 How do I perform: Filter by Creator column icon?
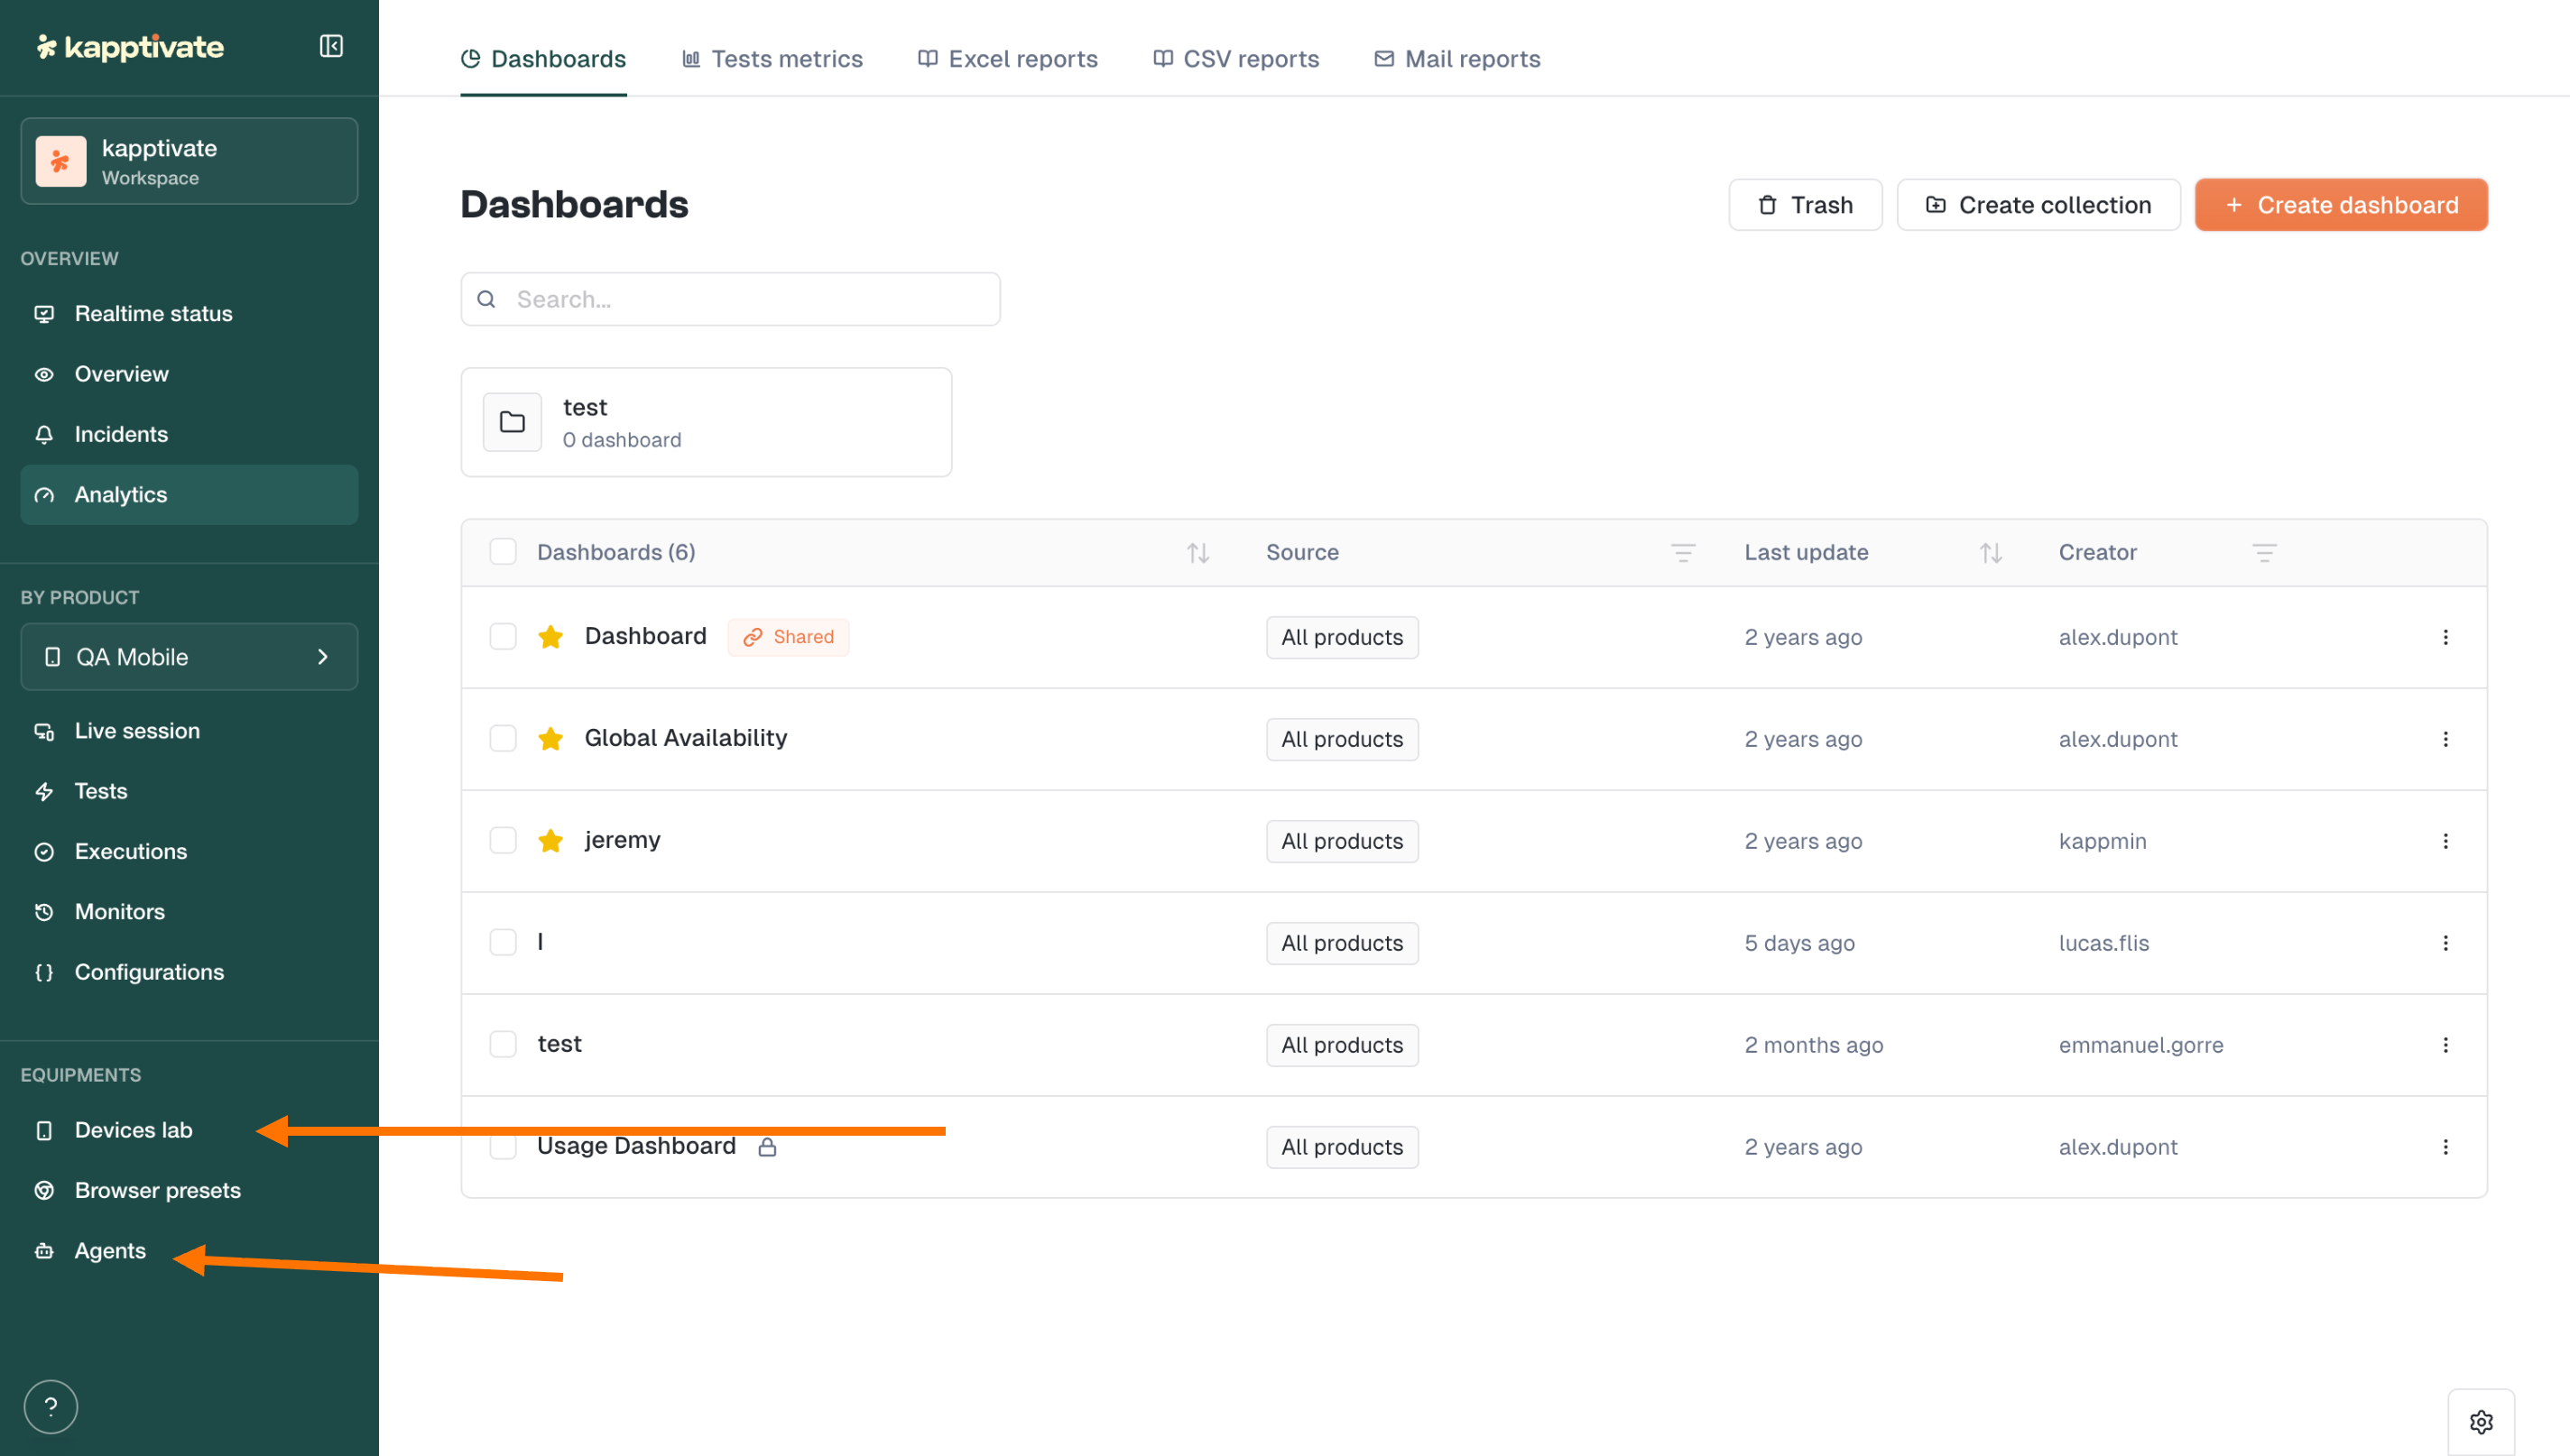(x=2264, y=553)
